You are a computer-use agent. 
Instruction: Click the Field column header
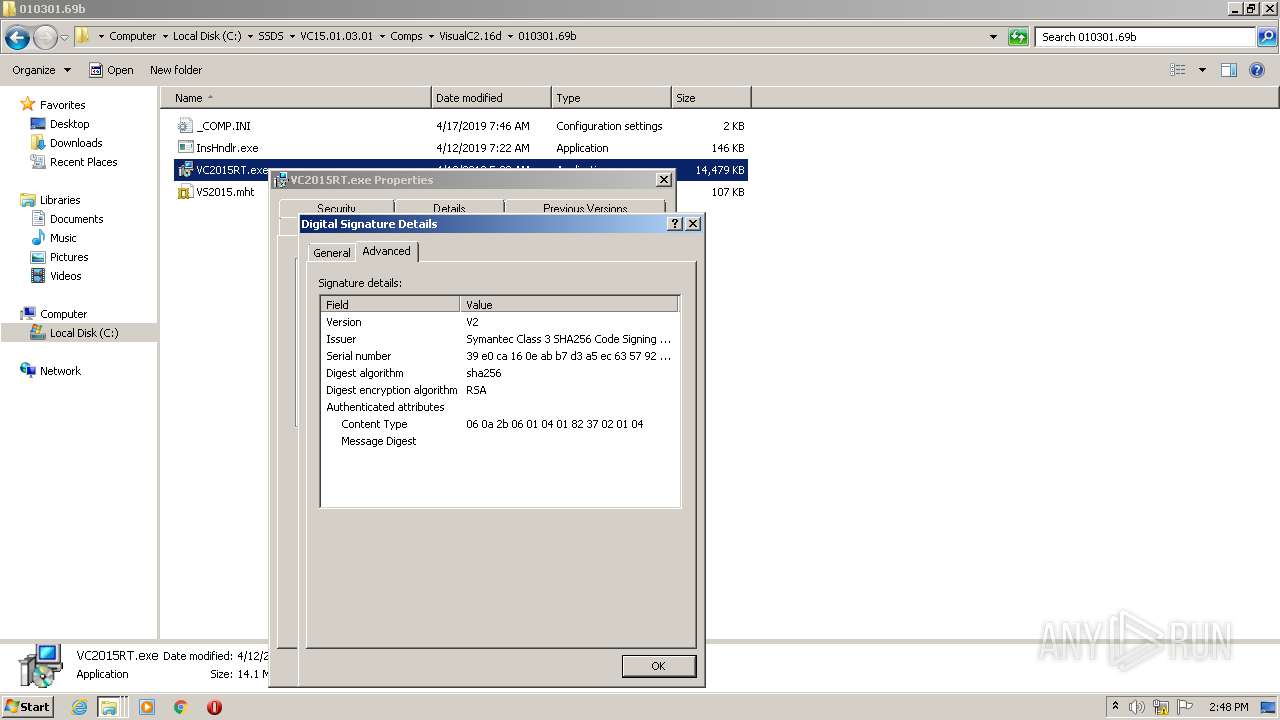(390, 304)
